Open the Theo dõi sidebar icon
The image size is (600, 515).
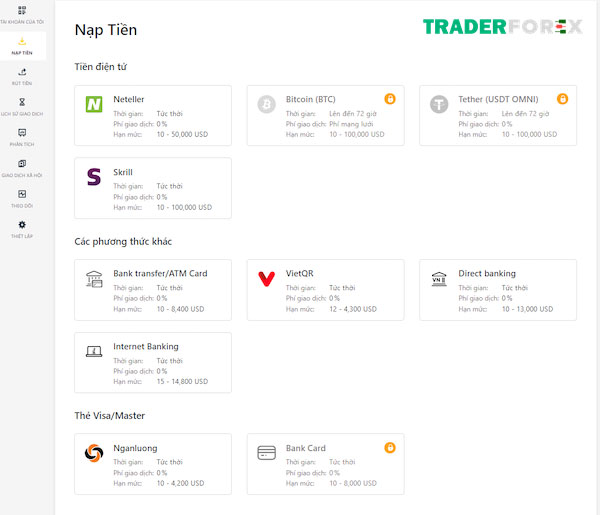(22, 194)
